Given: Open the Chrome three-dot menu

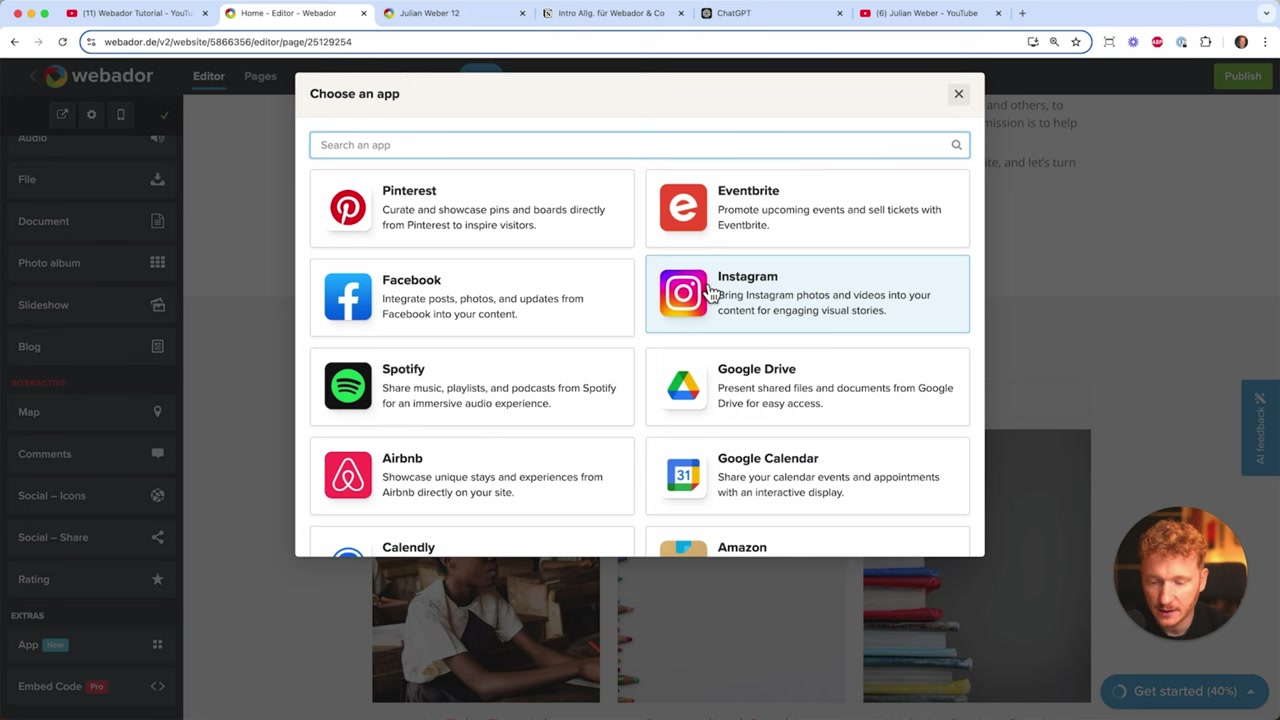Looking at the screenshot, I should pos(1265,42).
